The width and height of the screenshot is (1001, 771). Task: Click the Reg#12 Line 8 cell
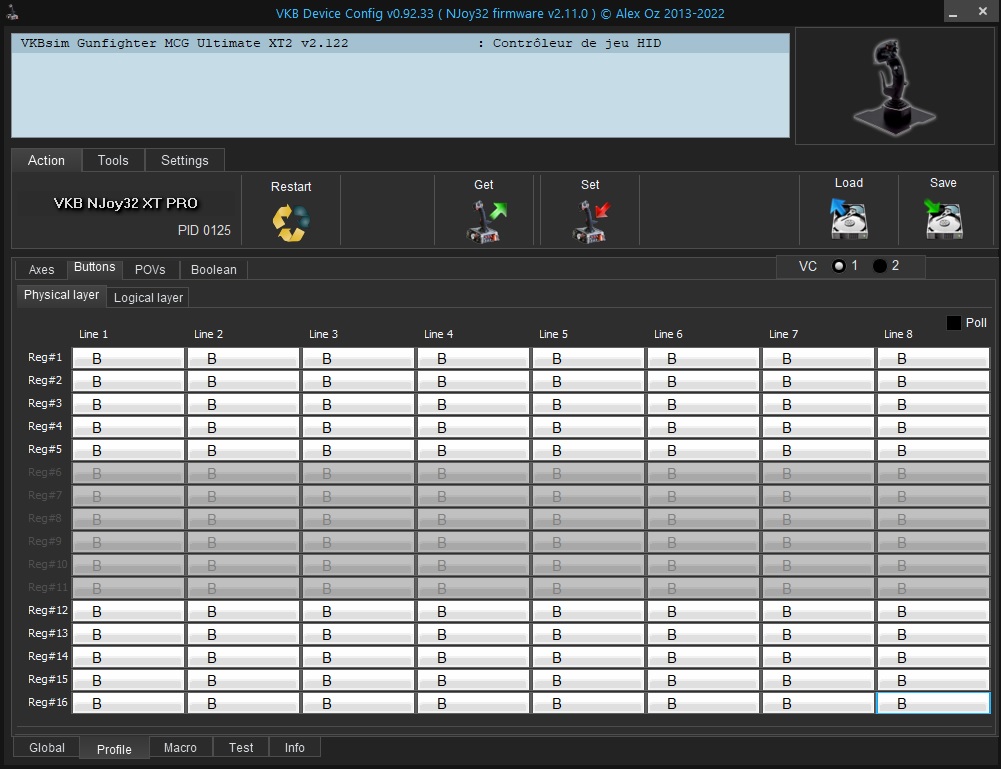[x=933, y=611]
